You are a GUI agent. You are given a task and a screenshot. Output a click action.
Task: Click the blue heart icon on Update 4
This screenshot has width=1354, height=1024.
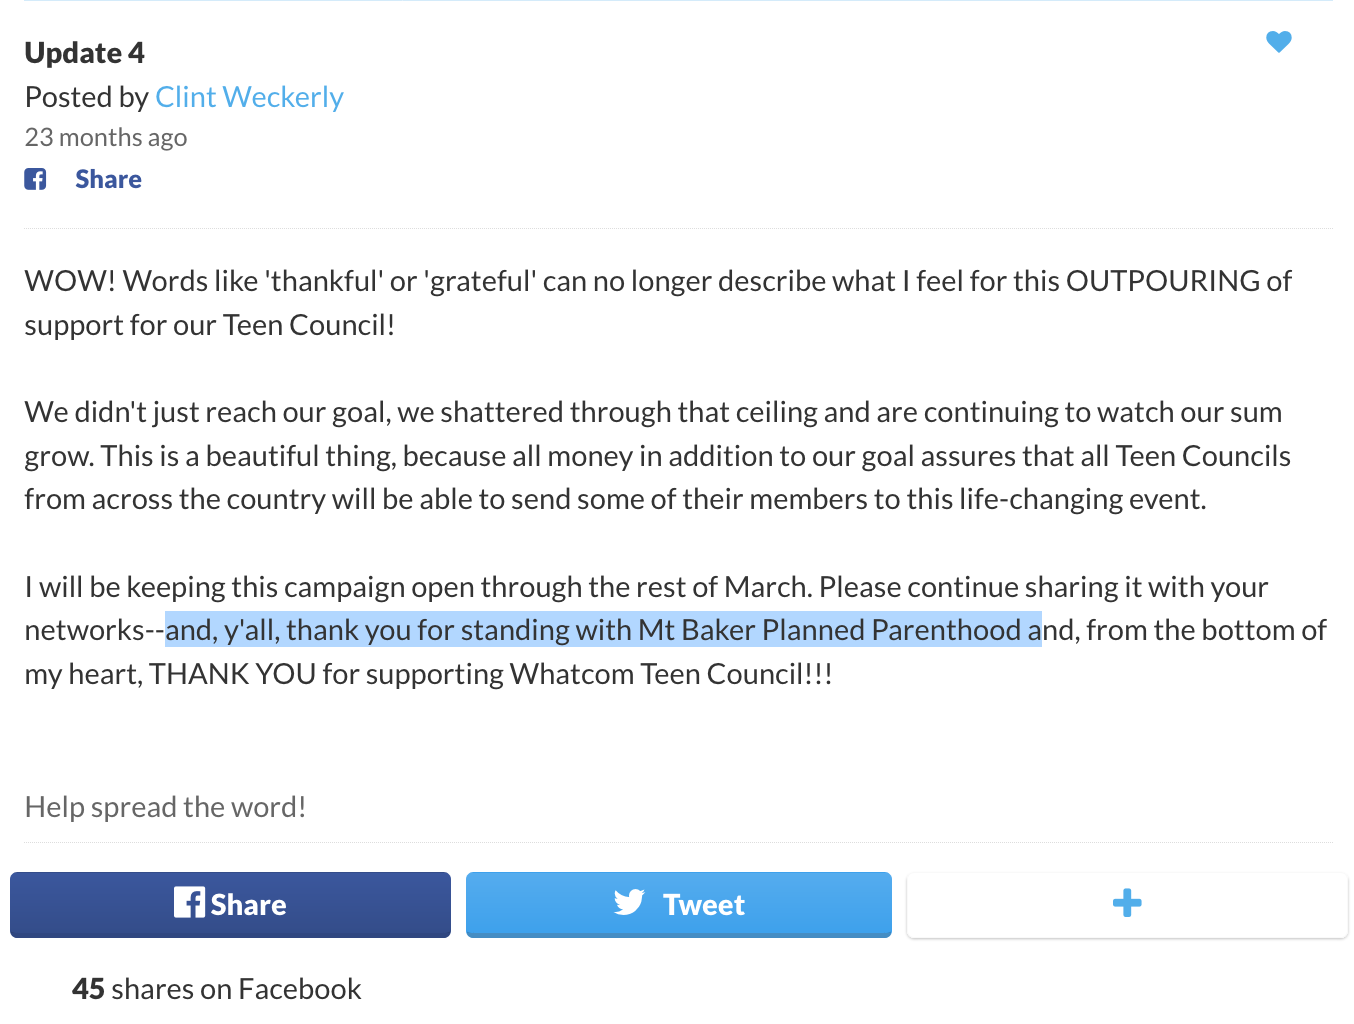(1278, 42)
